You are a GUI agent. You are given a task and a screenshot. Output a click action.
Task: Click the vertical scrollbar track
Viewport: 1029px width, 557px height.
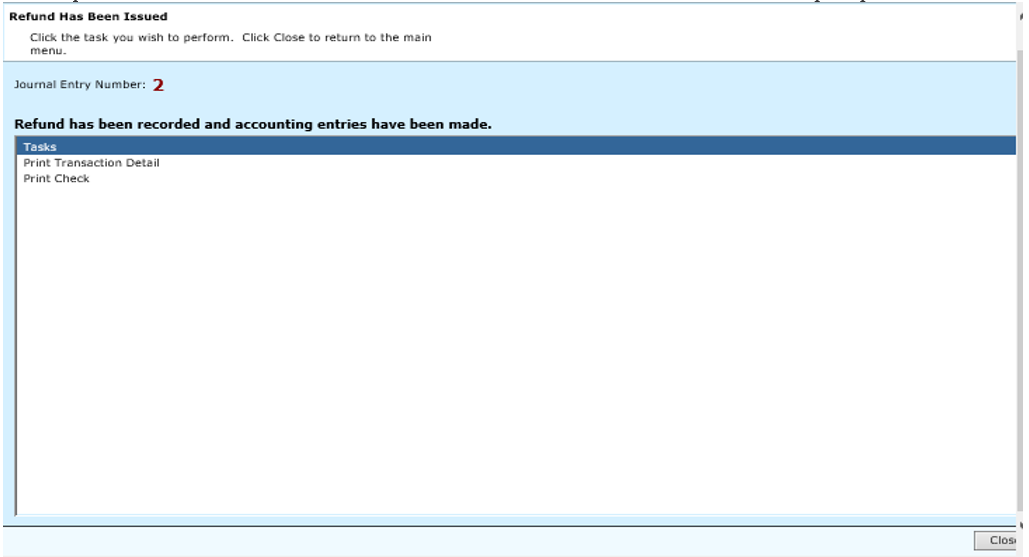1021,280
